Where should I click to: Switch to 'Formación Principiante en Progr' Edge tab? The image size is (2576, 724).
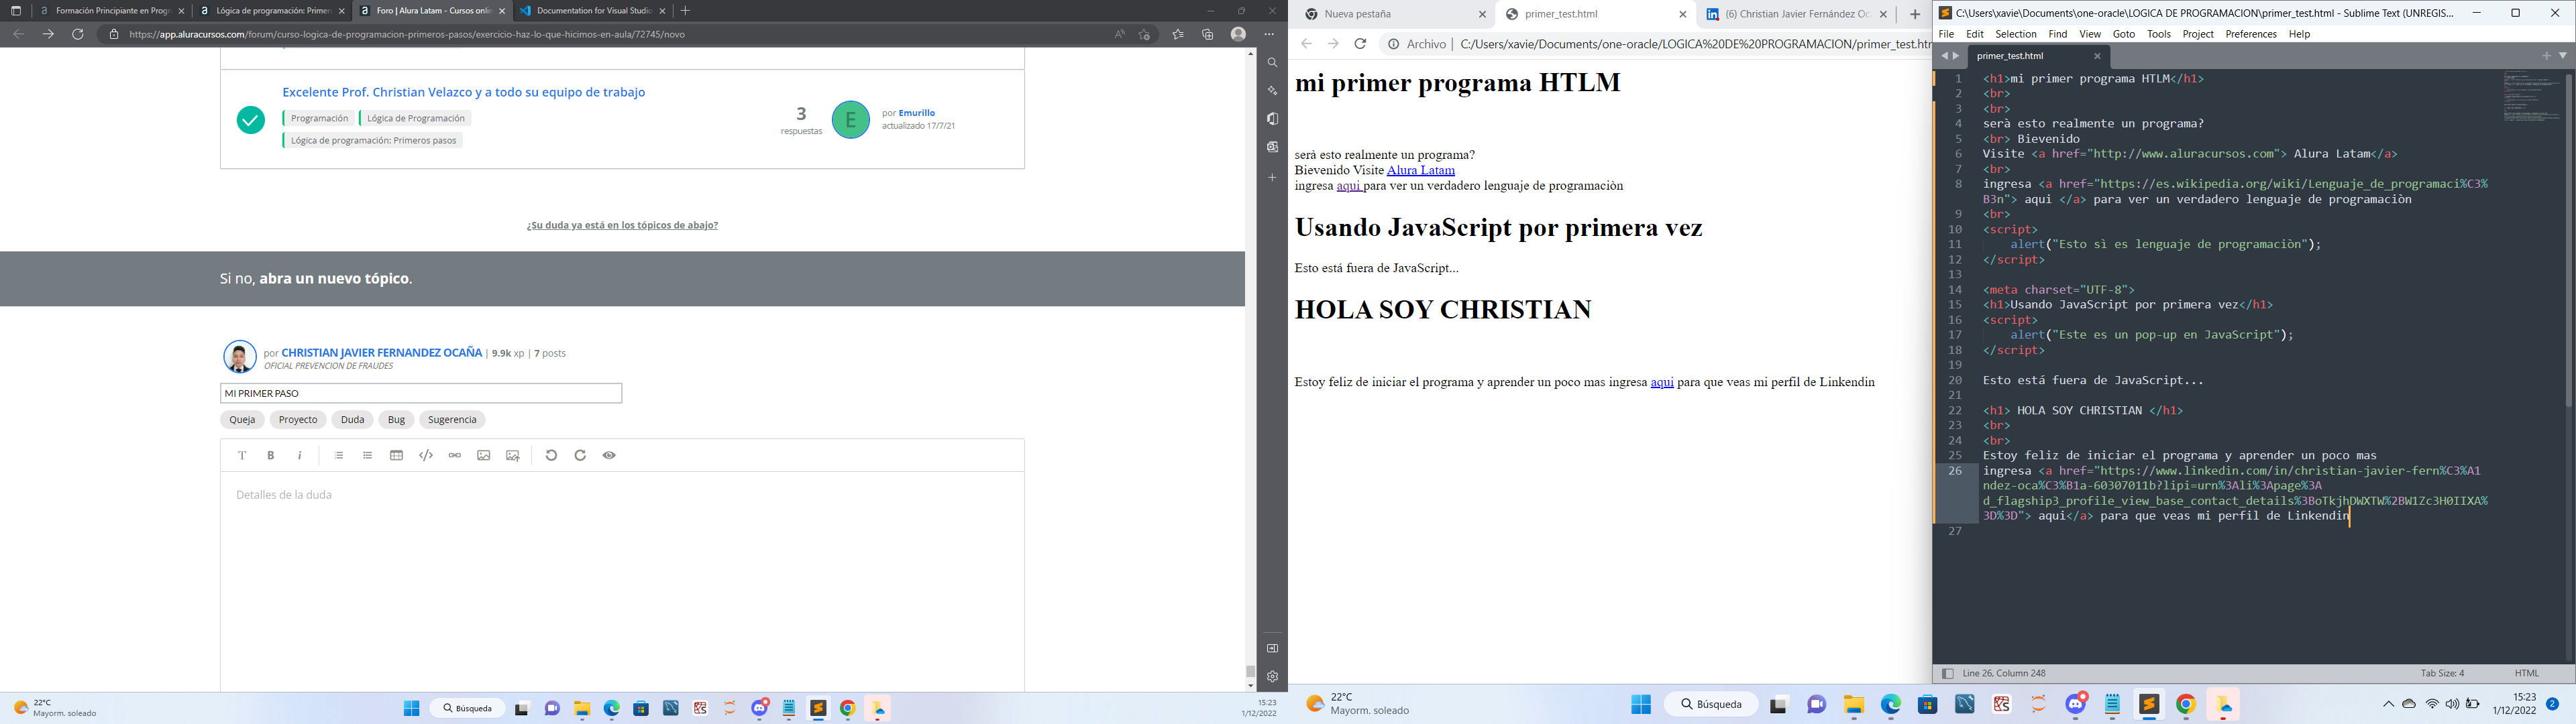coord(112,11)
